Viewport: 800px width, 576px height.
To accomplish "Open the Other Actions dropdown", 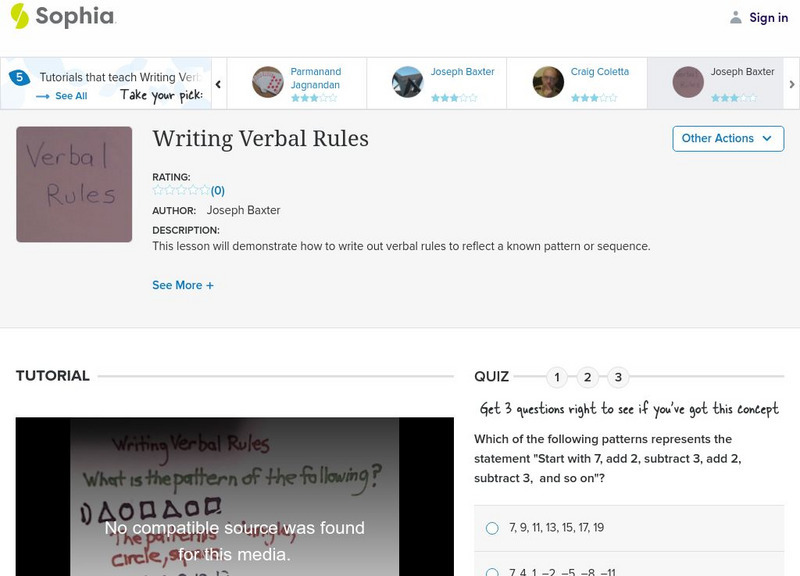I will [x=728, y=139].
